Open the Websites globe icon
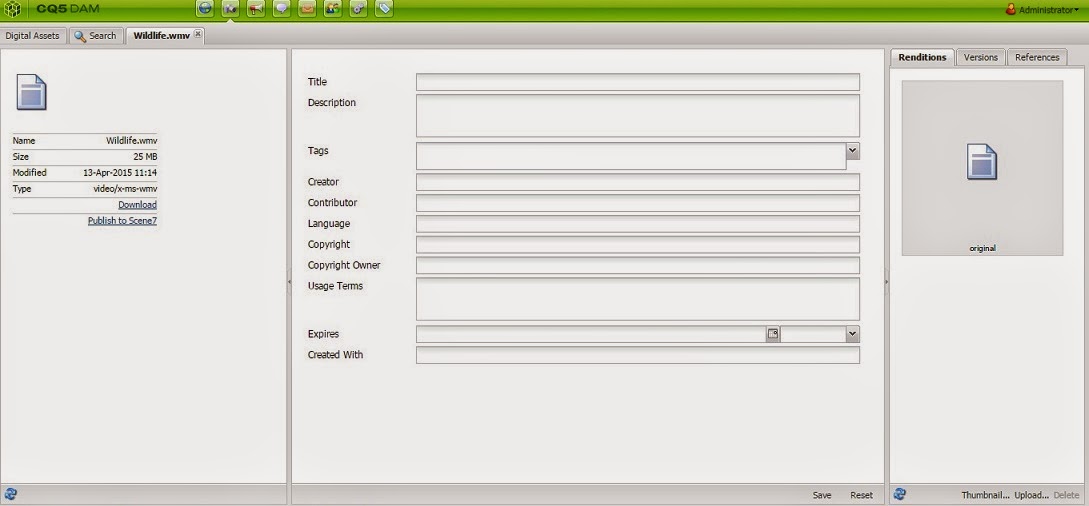Screen dimensions: 1089x506 point(205,8)
